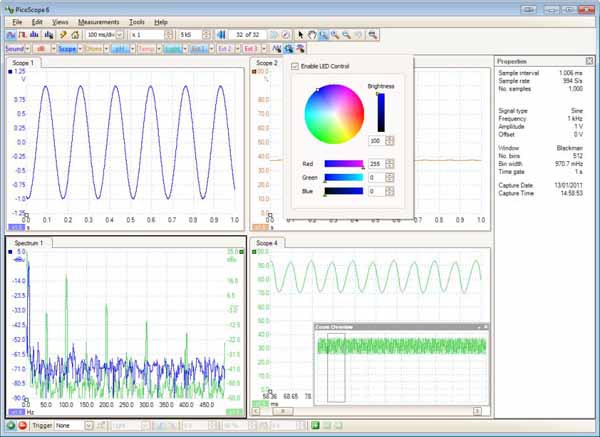
Task: Click the XY mode icon beside Scope mode
Action: click(x=22, y=35)
